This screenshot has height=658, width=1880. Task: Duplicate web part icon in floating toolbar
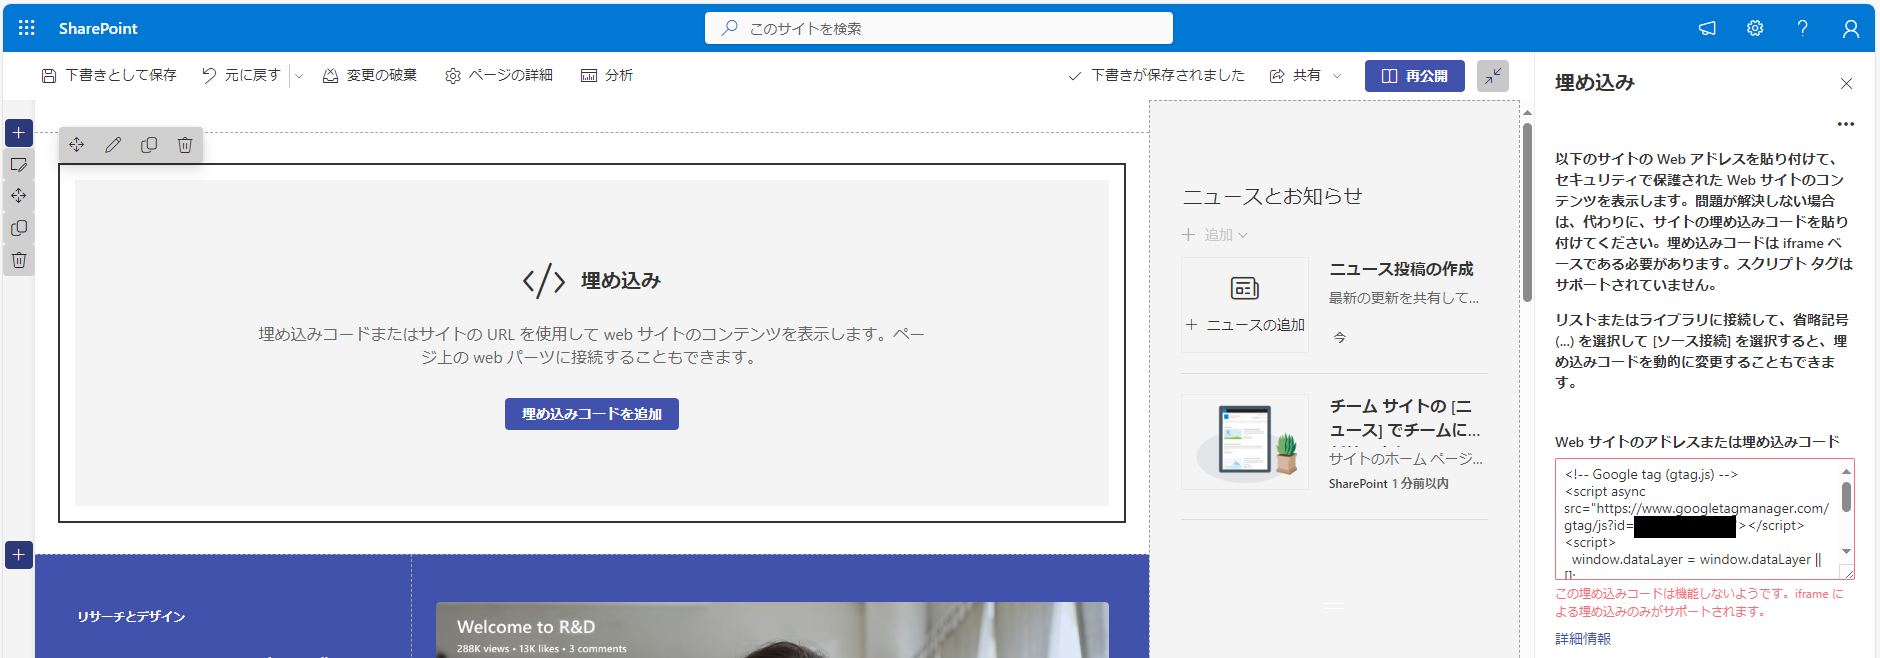click(x=149, y=145)
